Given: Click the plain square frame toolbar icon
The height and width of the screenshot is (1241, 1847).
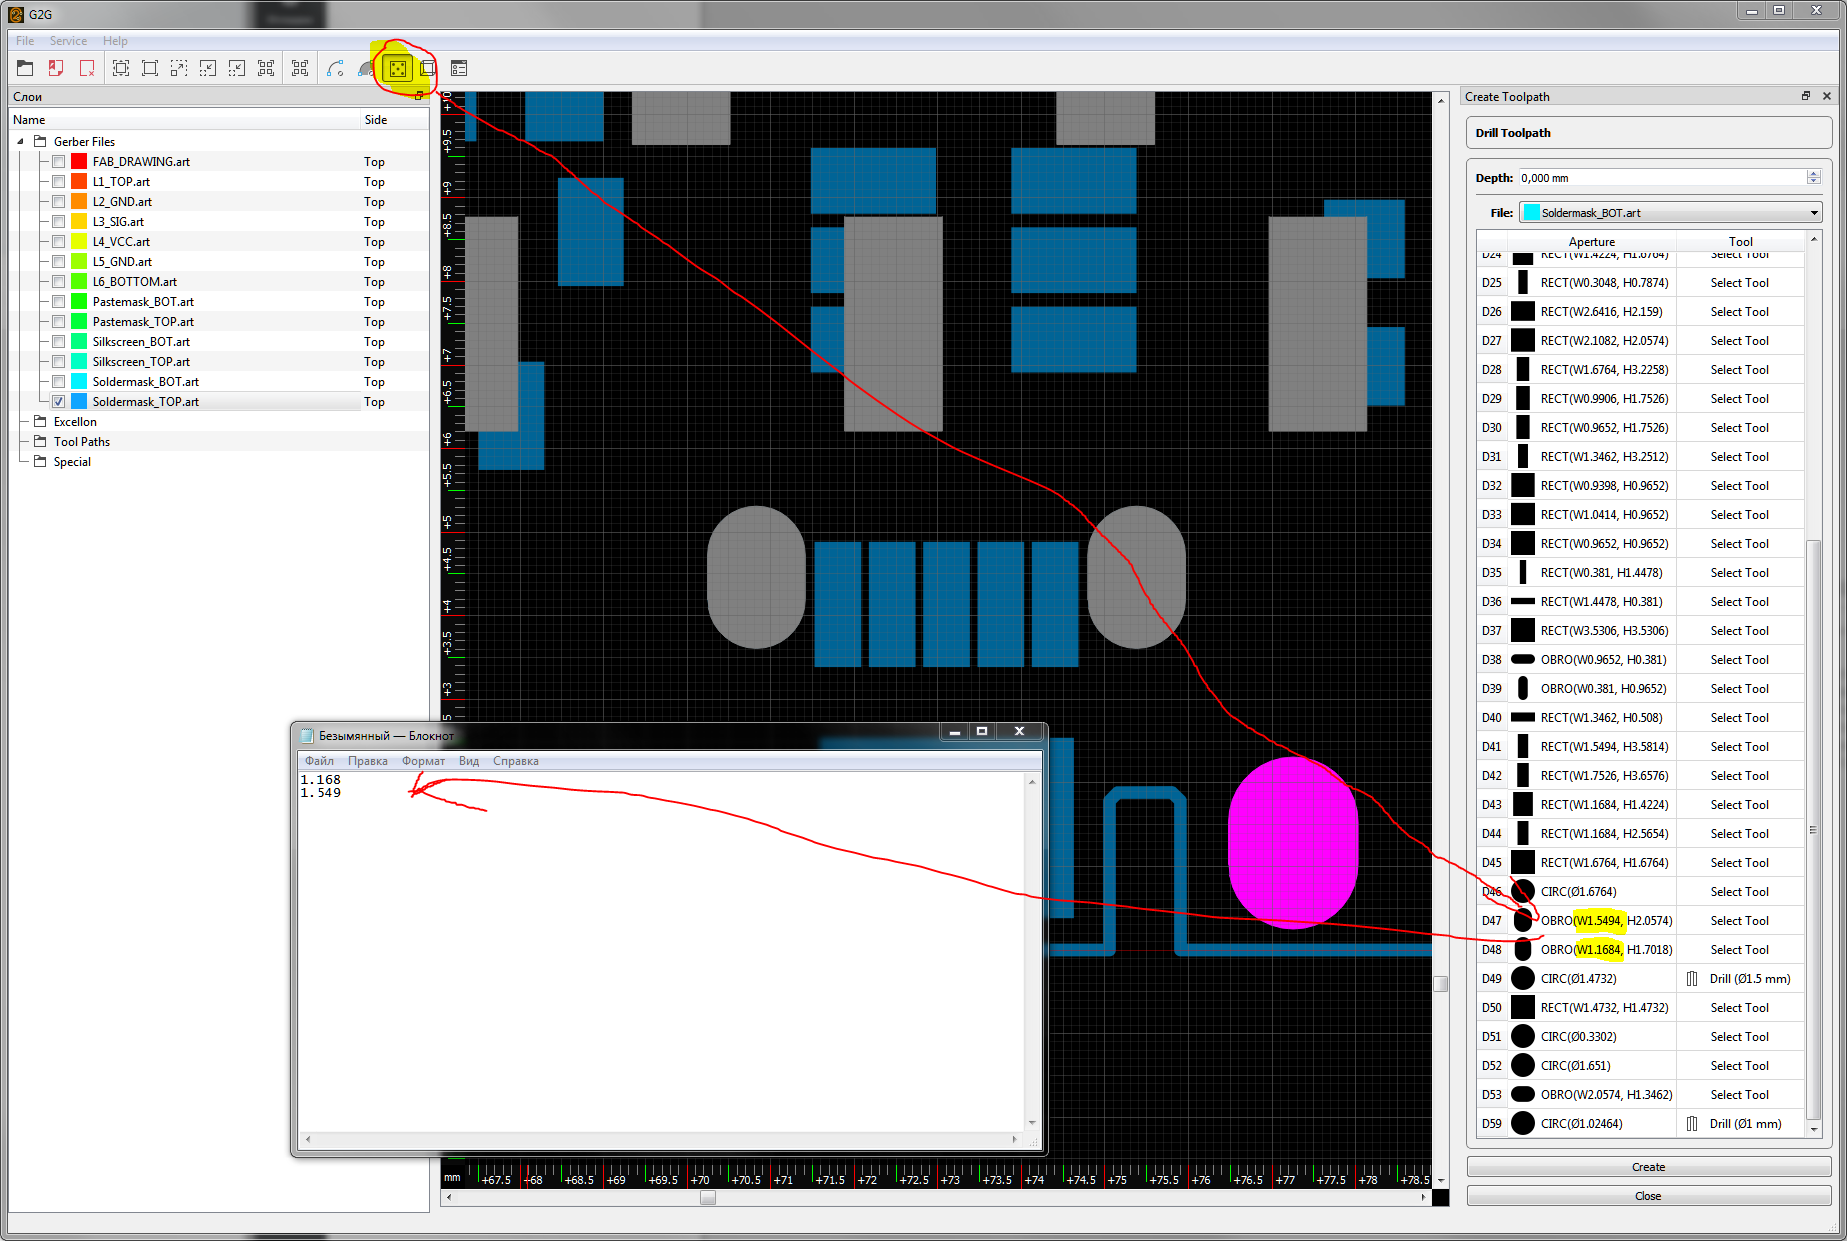Looking at the screenshot, I should point(150,68).
